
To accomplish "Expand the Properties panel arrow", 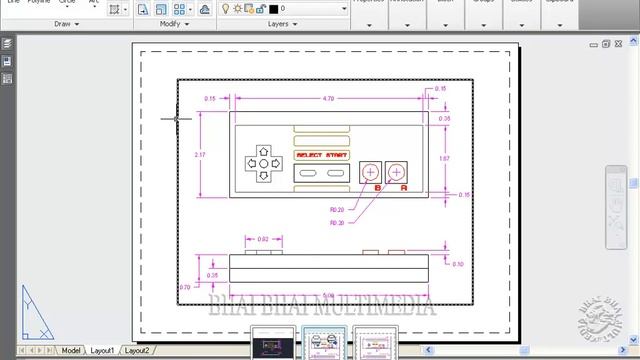I will click(x=369, y=25).
